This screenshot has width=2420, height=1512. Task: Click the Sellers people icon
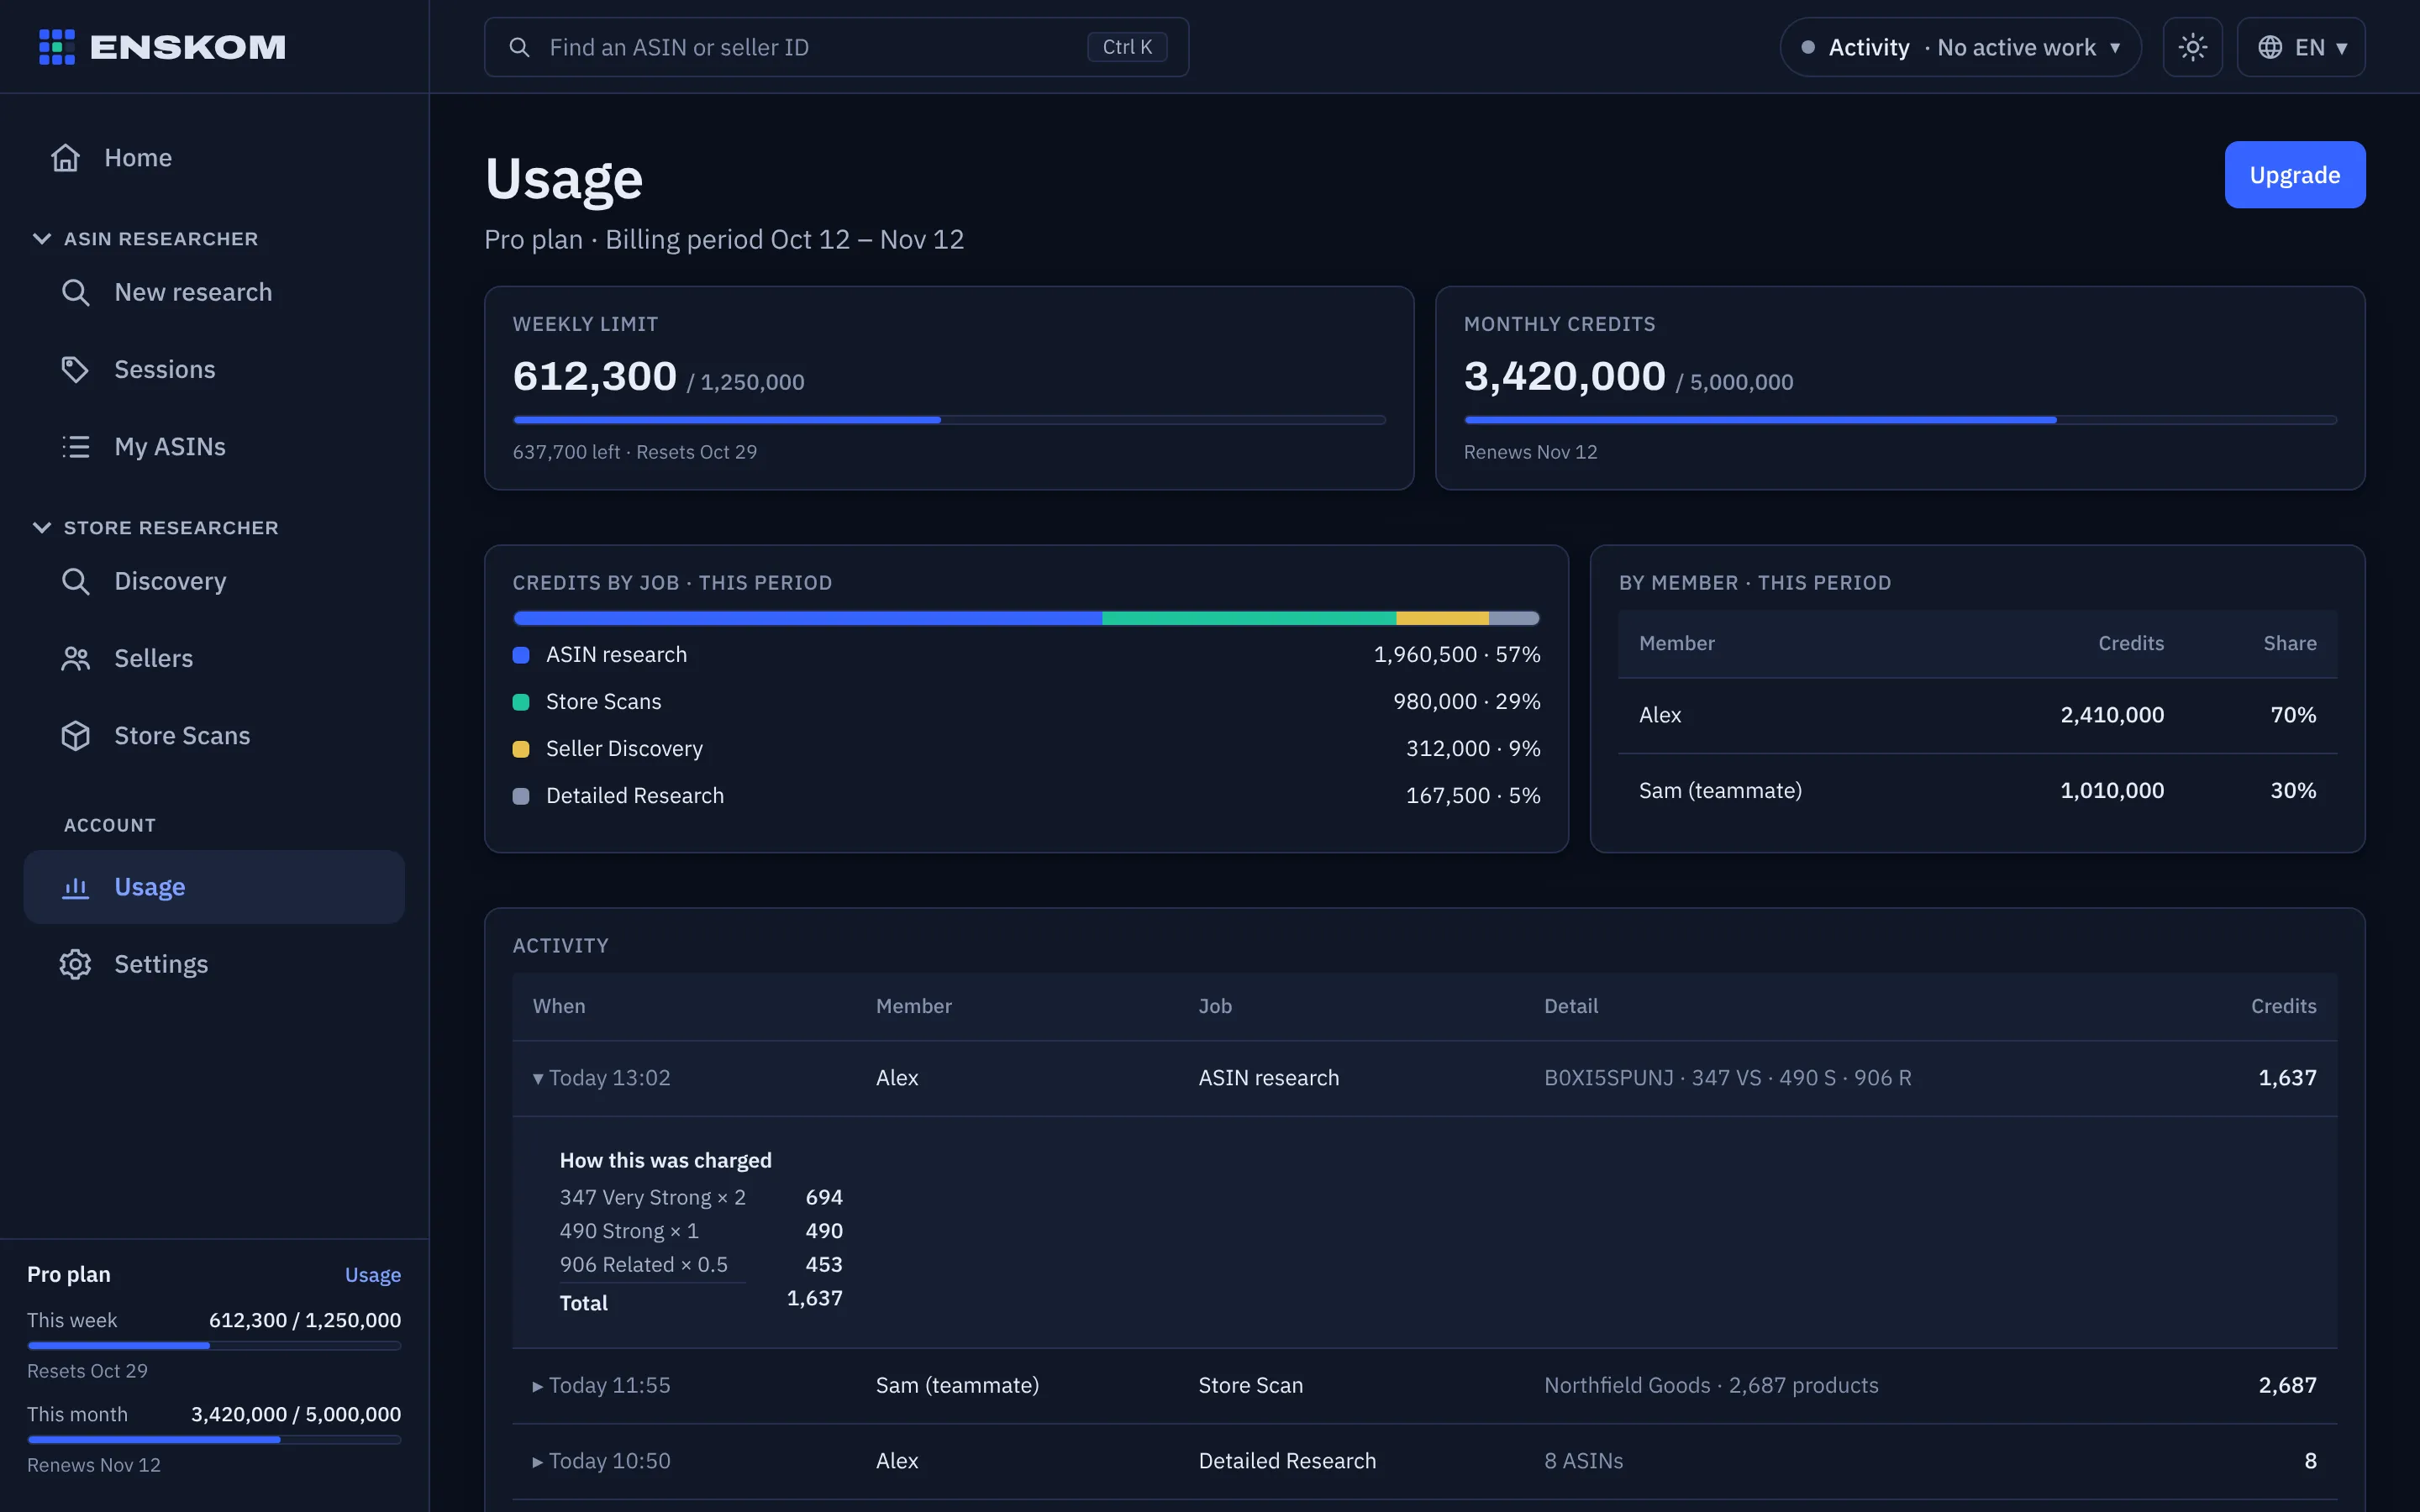[x=76, y=659]
